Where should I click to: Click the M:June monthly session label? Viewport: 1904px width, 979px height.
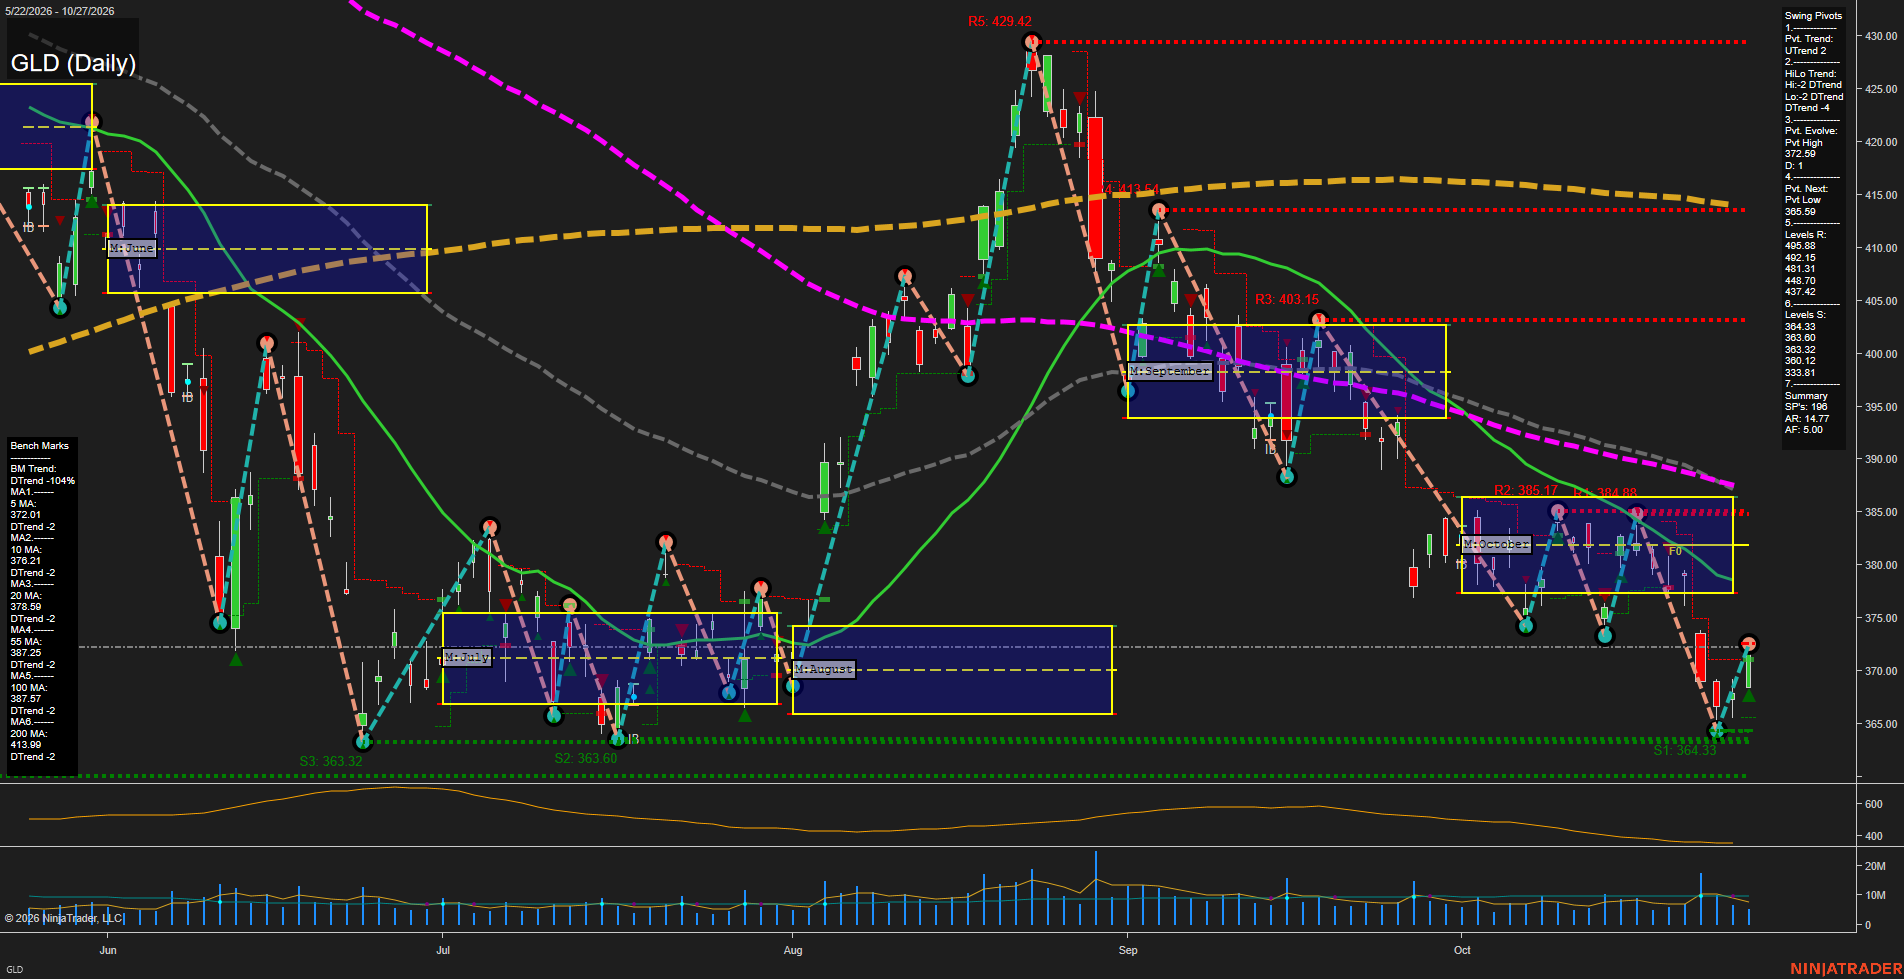click(132, 247)
